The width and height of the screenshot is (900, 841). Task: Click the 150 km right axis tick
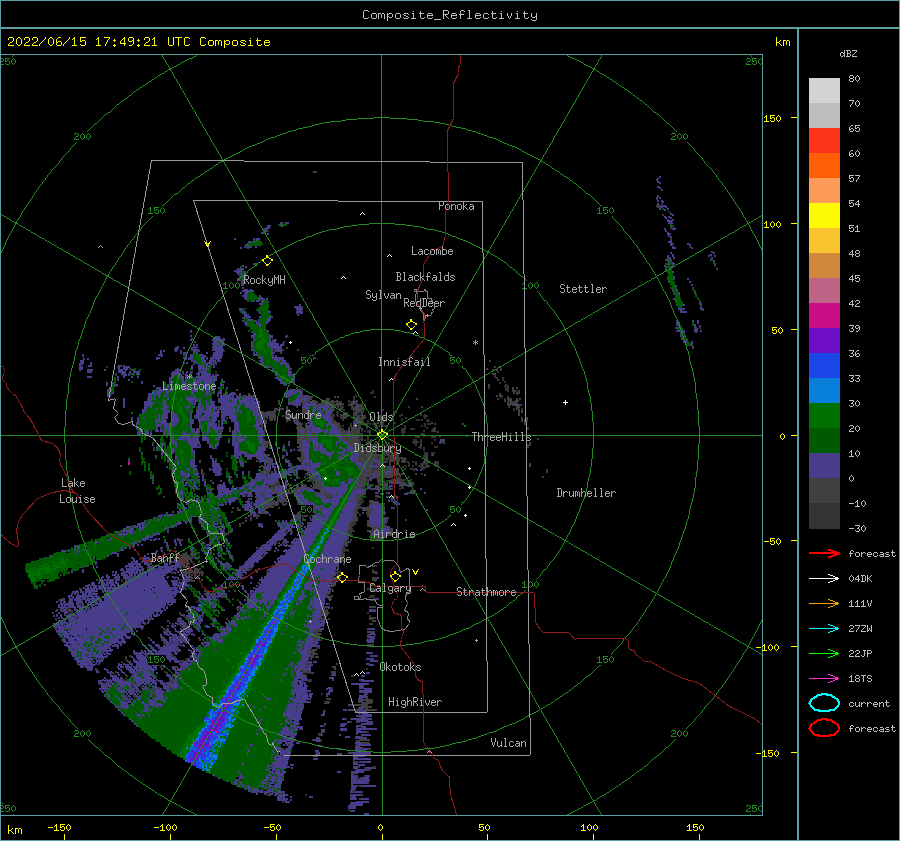(773, 118)
